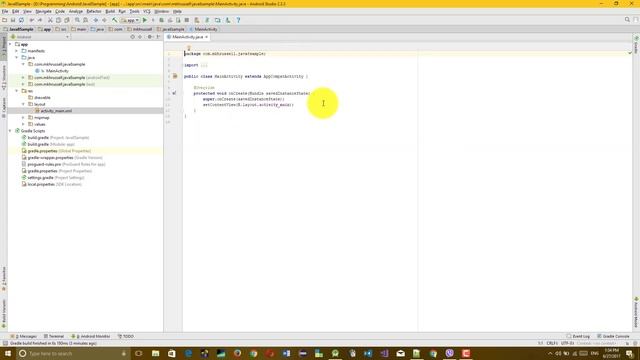The height and width of the screenshot is (360, 640).
Task: Open the VCS menu
Action: click(x=147, y=11)
